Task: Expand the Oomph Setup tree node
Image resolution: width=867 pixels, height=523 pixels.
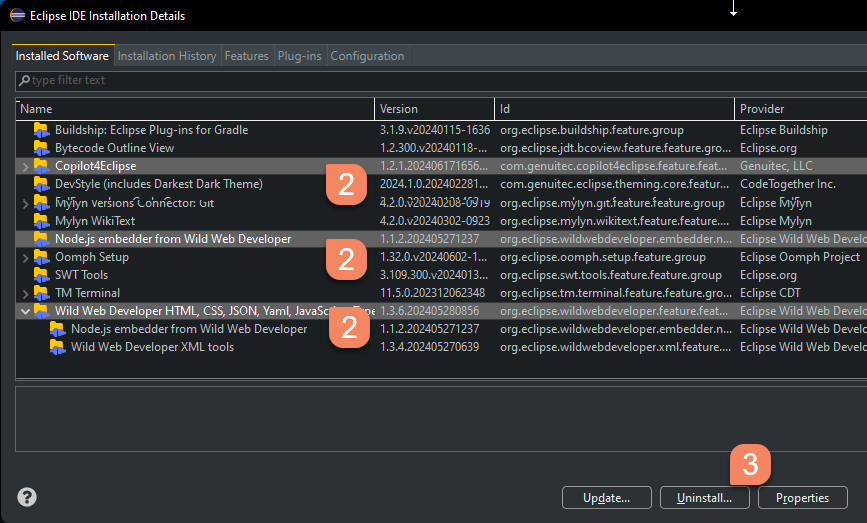Action: coord(25,258)
